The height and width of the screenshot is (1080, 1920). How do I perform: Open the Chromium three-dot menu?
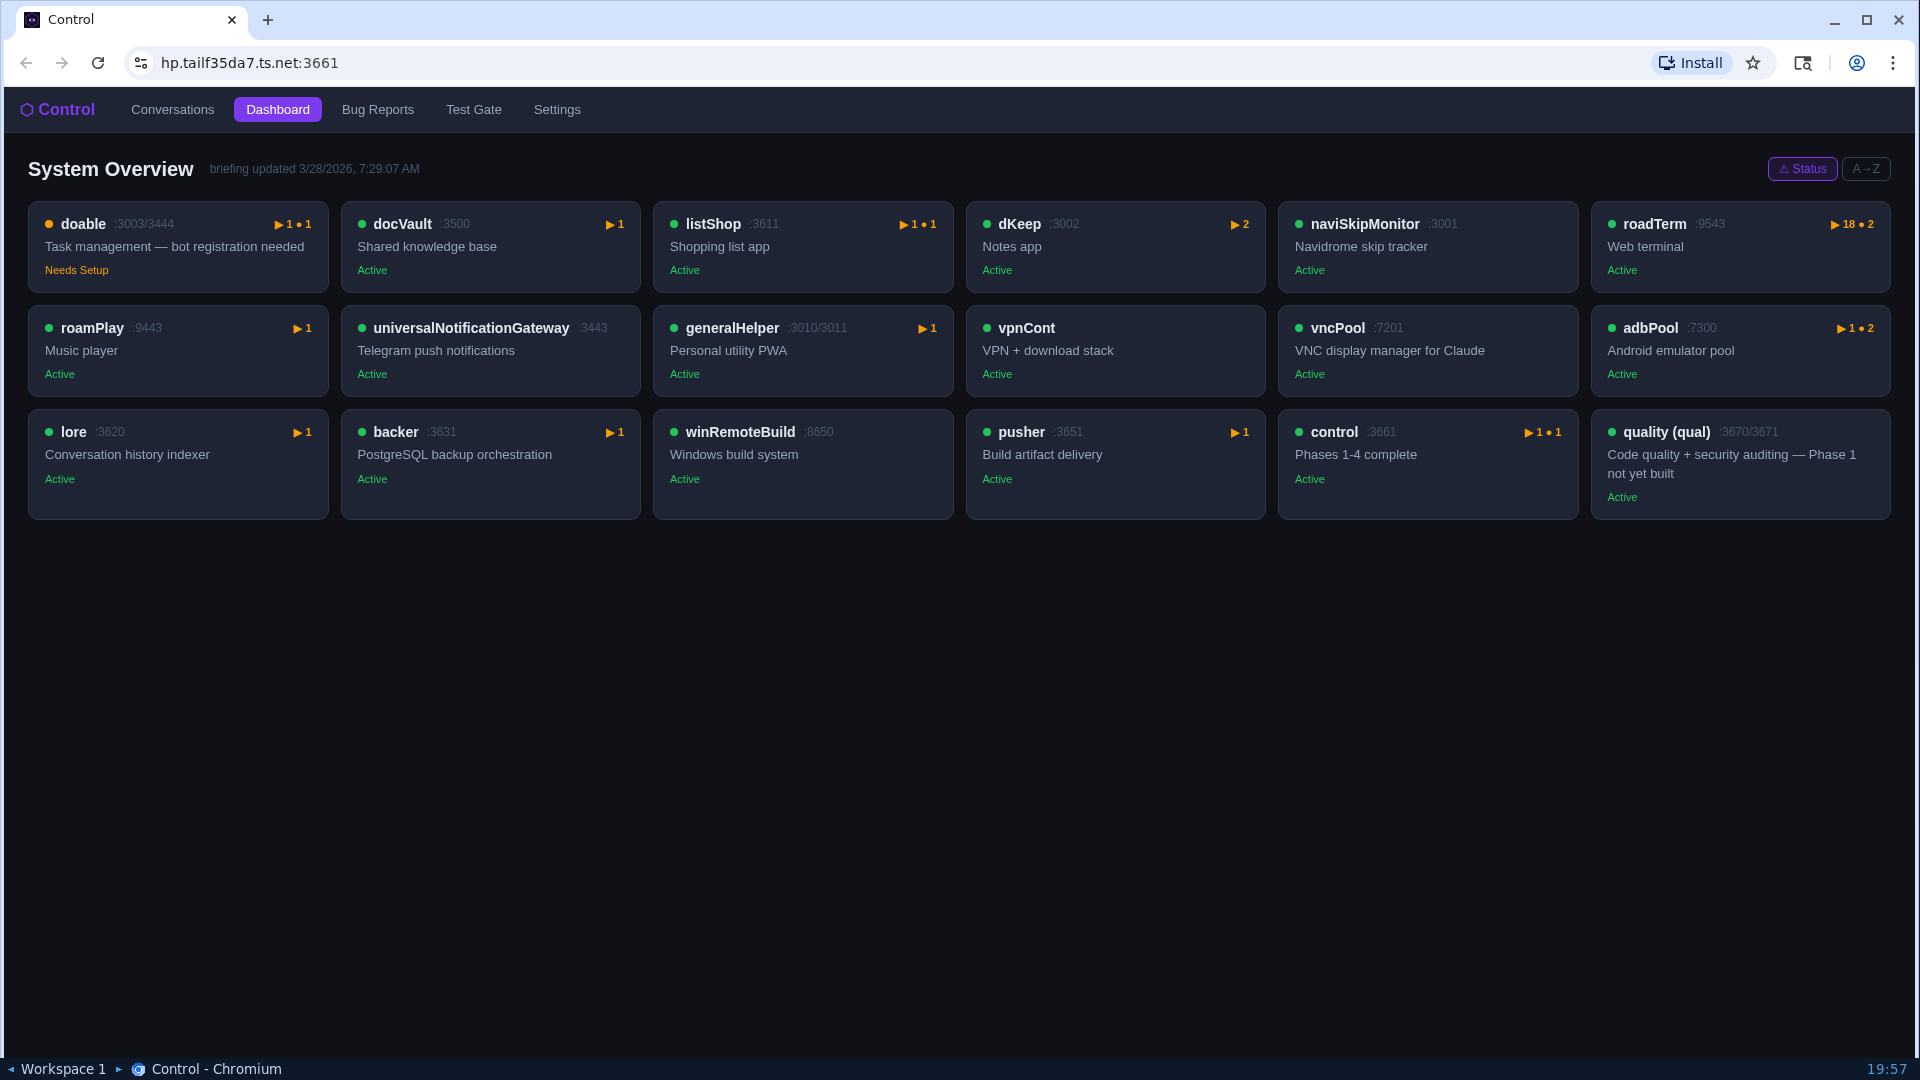1893,62
